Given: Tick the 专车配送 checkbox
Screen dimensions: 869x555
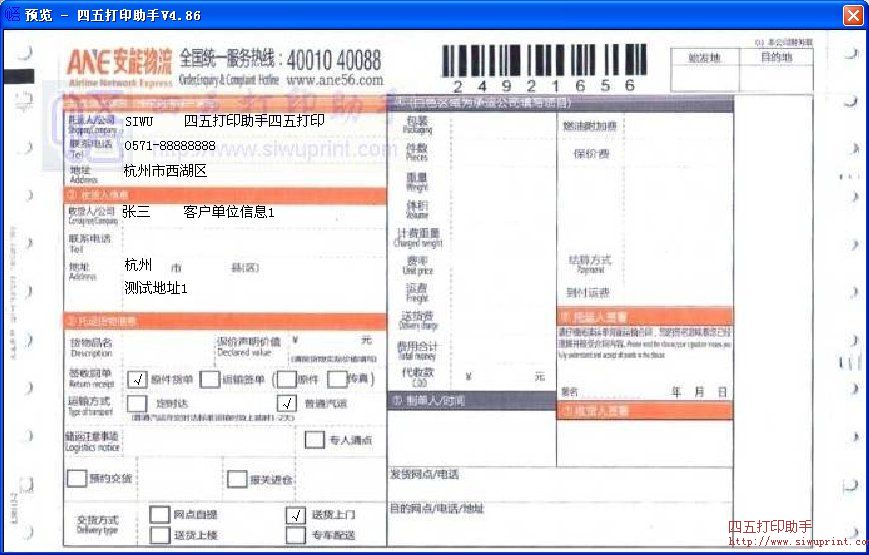Looking at the screenshot, I should pyautogui.click(x=295, y=535).
